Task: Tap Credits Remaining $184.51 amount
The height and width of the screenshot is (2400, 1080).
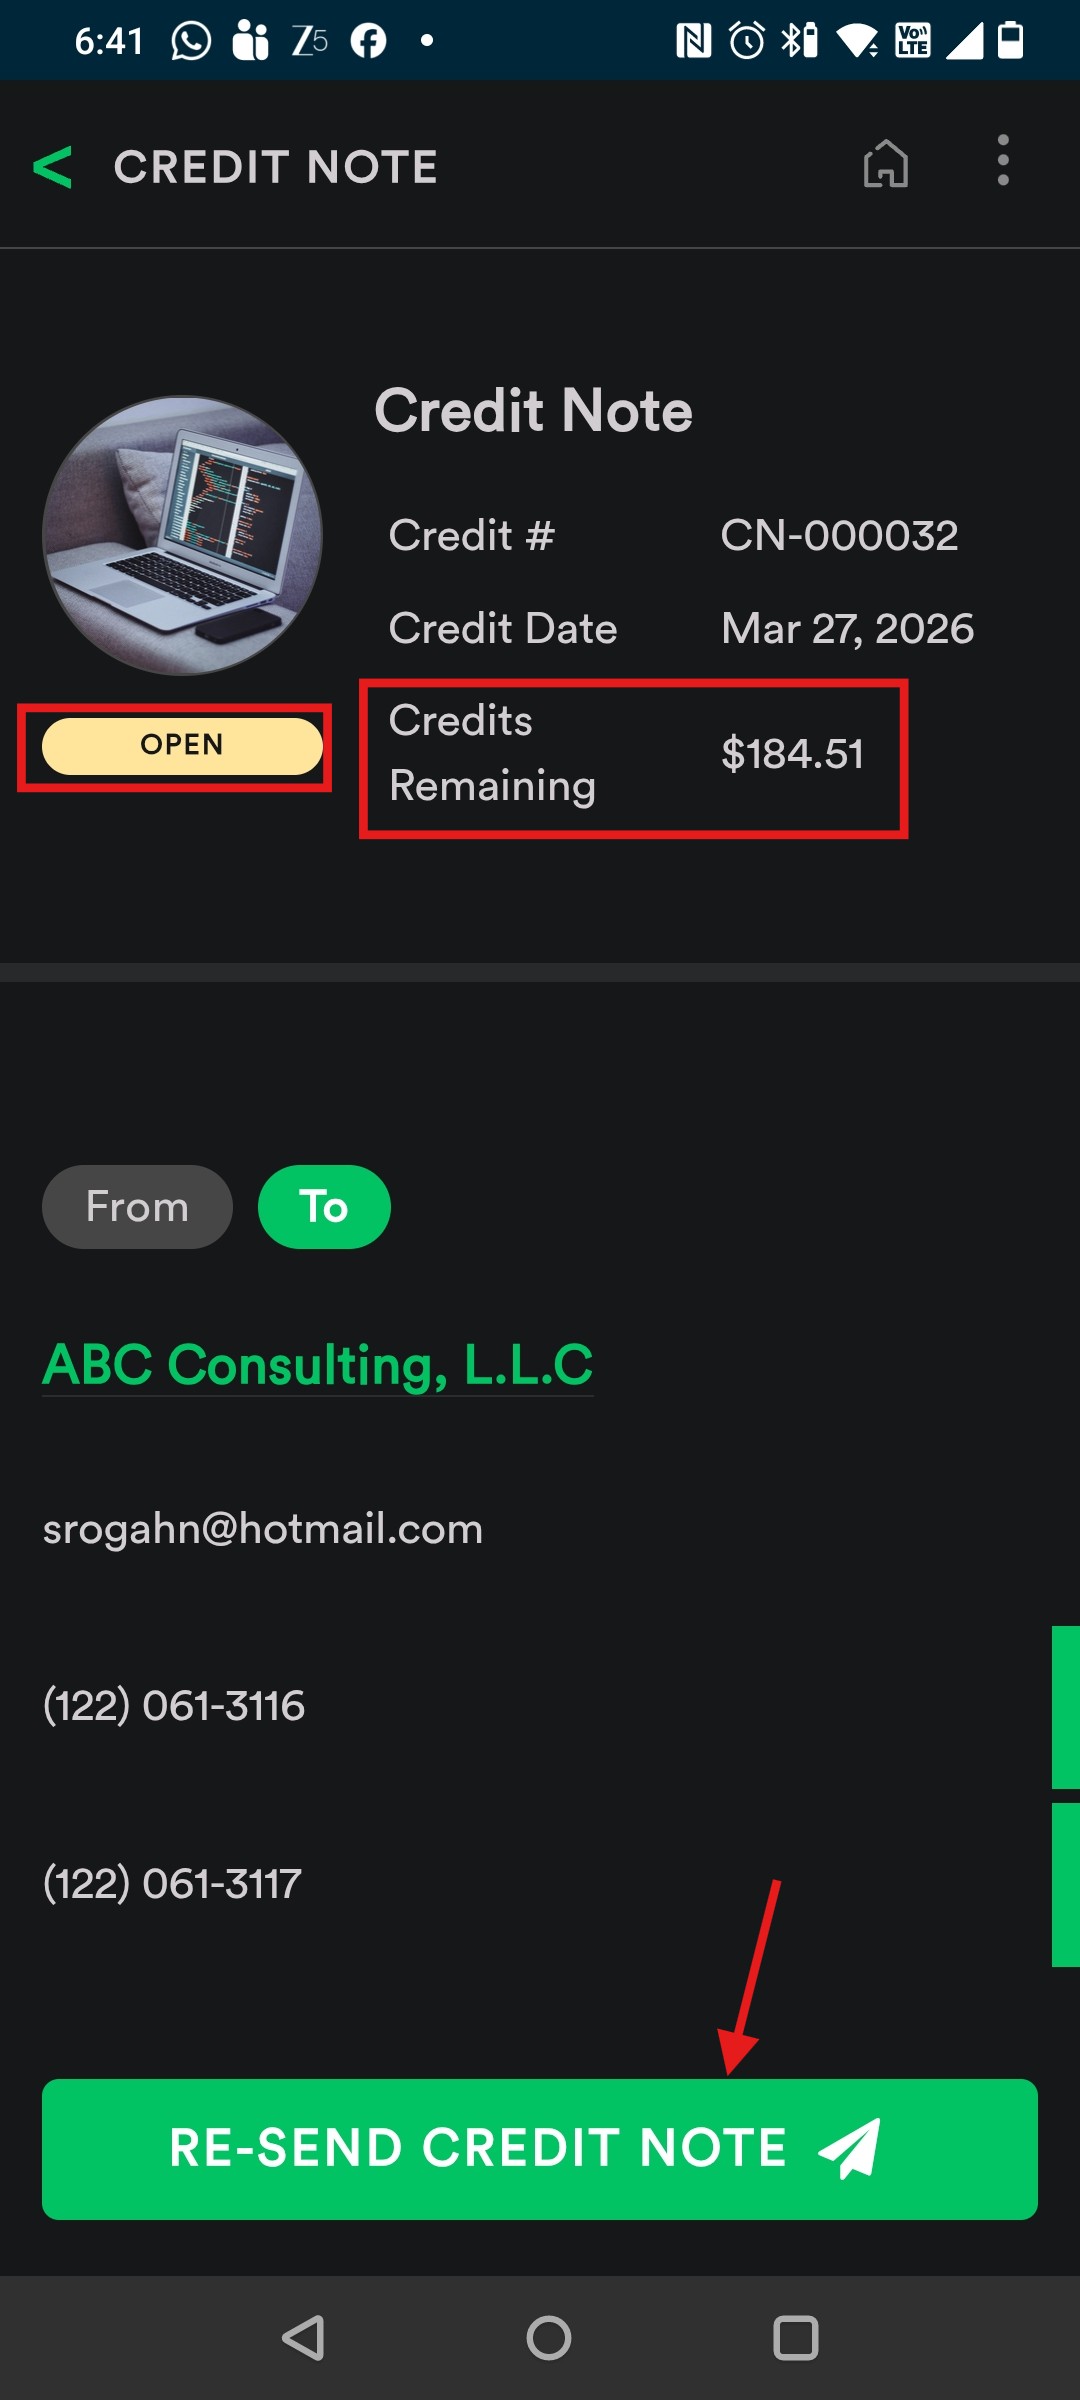Action: coord(792,754)
